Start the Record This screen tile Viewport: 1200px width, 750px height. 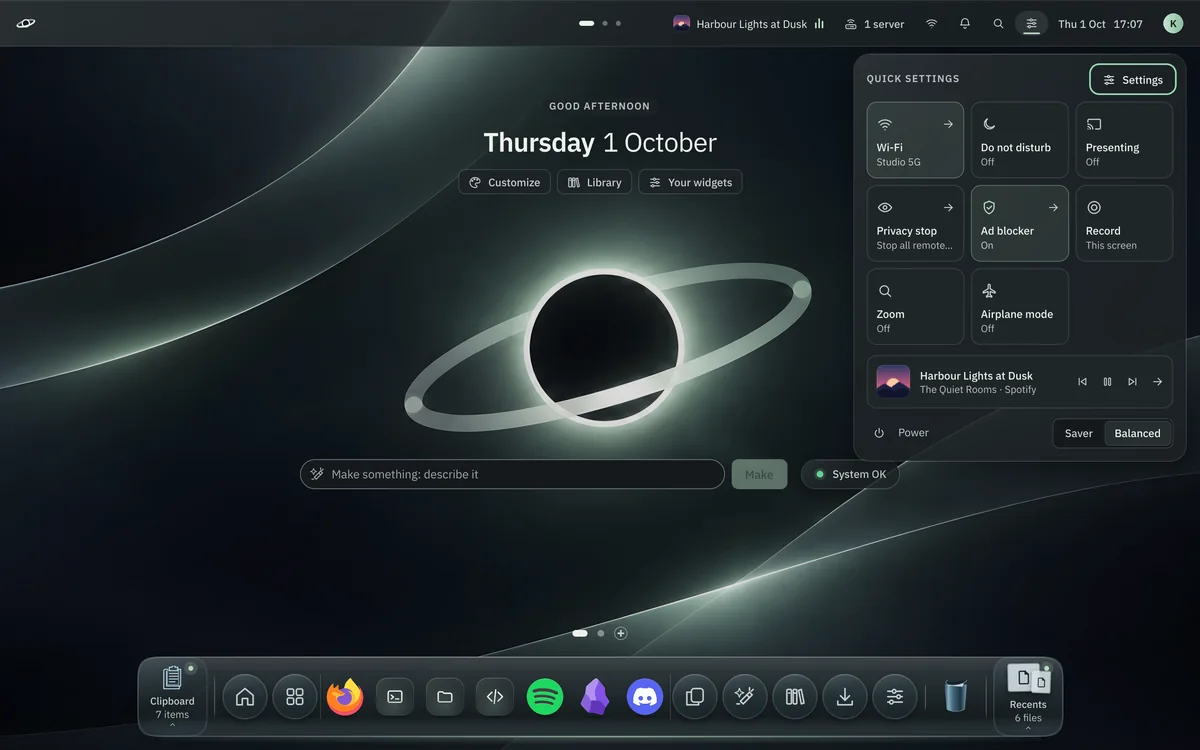pos(1124,223)
